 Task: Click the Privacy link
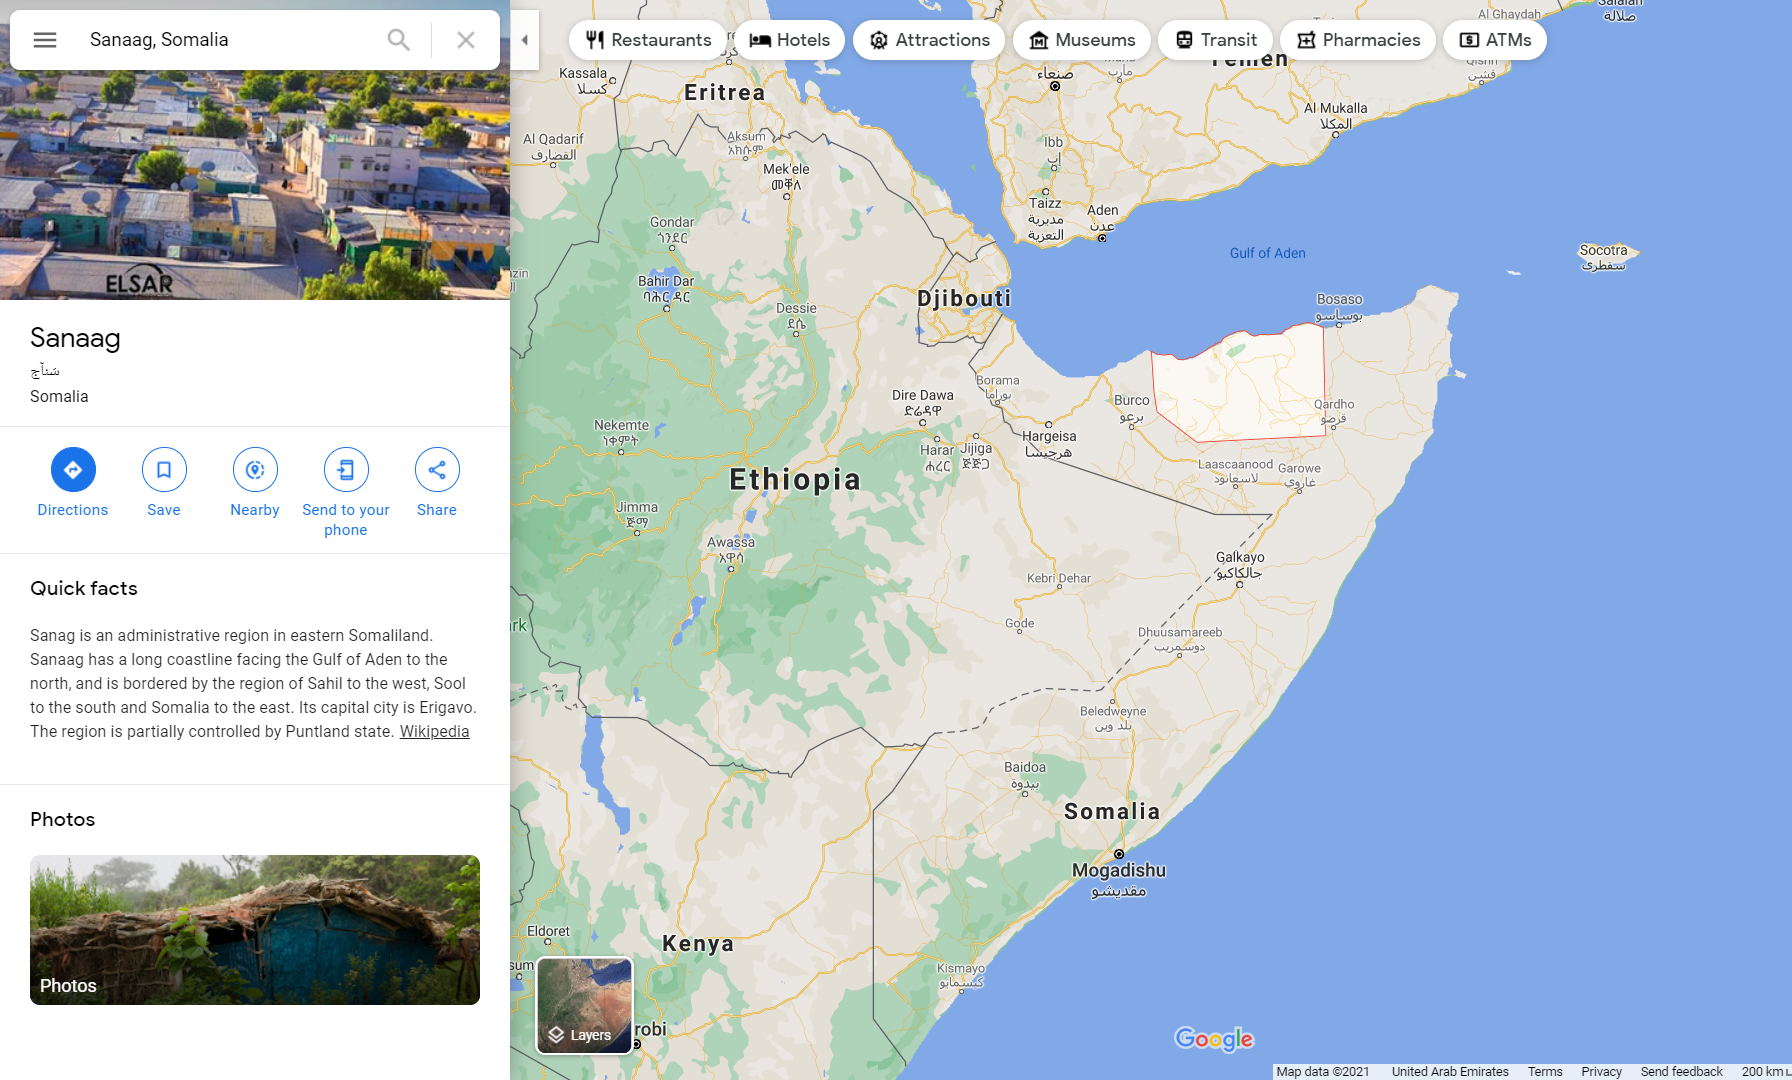[x=1601, y=1072]
